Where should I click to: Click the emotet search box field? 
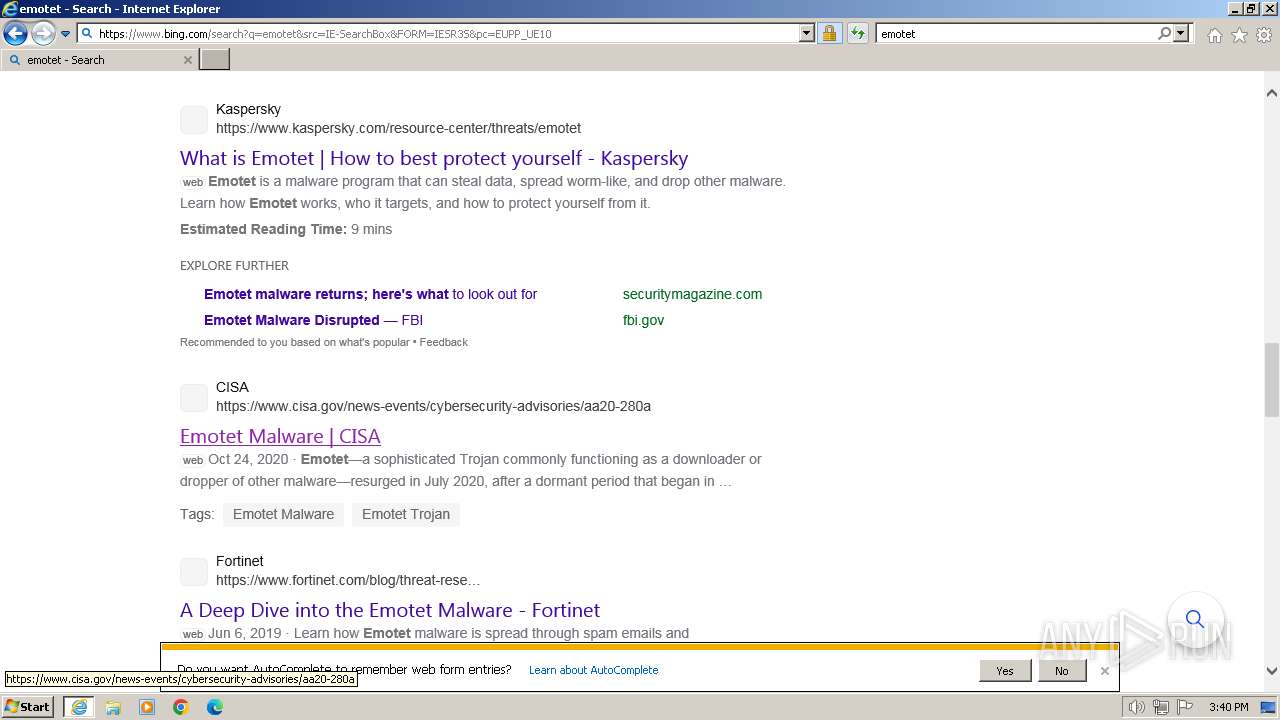[1015, 33]
